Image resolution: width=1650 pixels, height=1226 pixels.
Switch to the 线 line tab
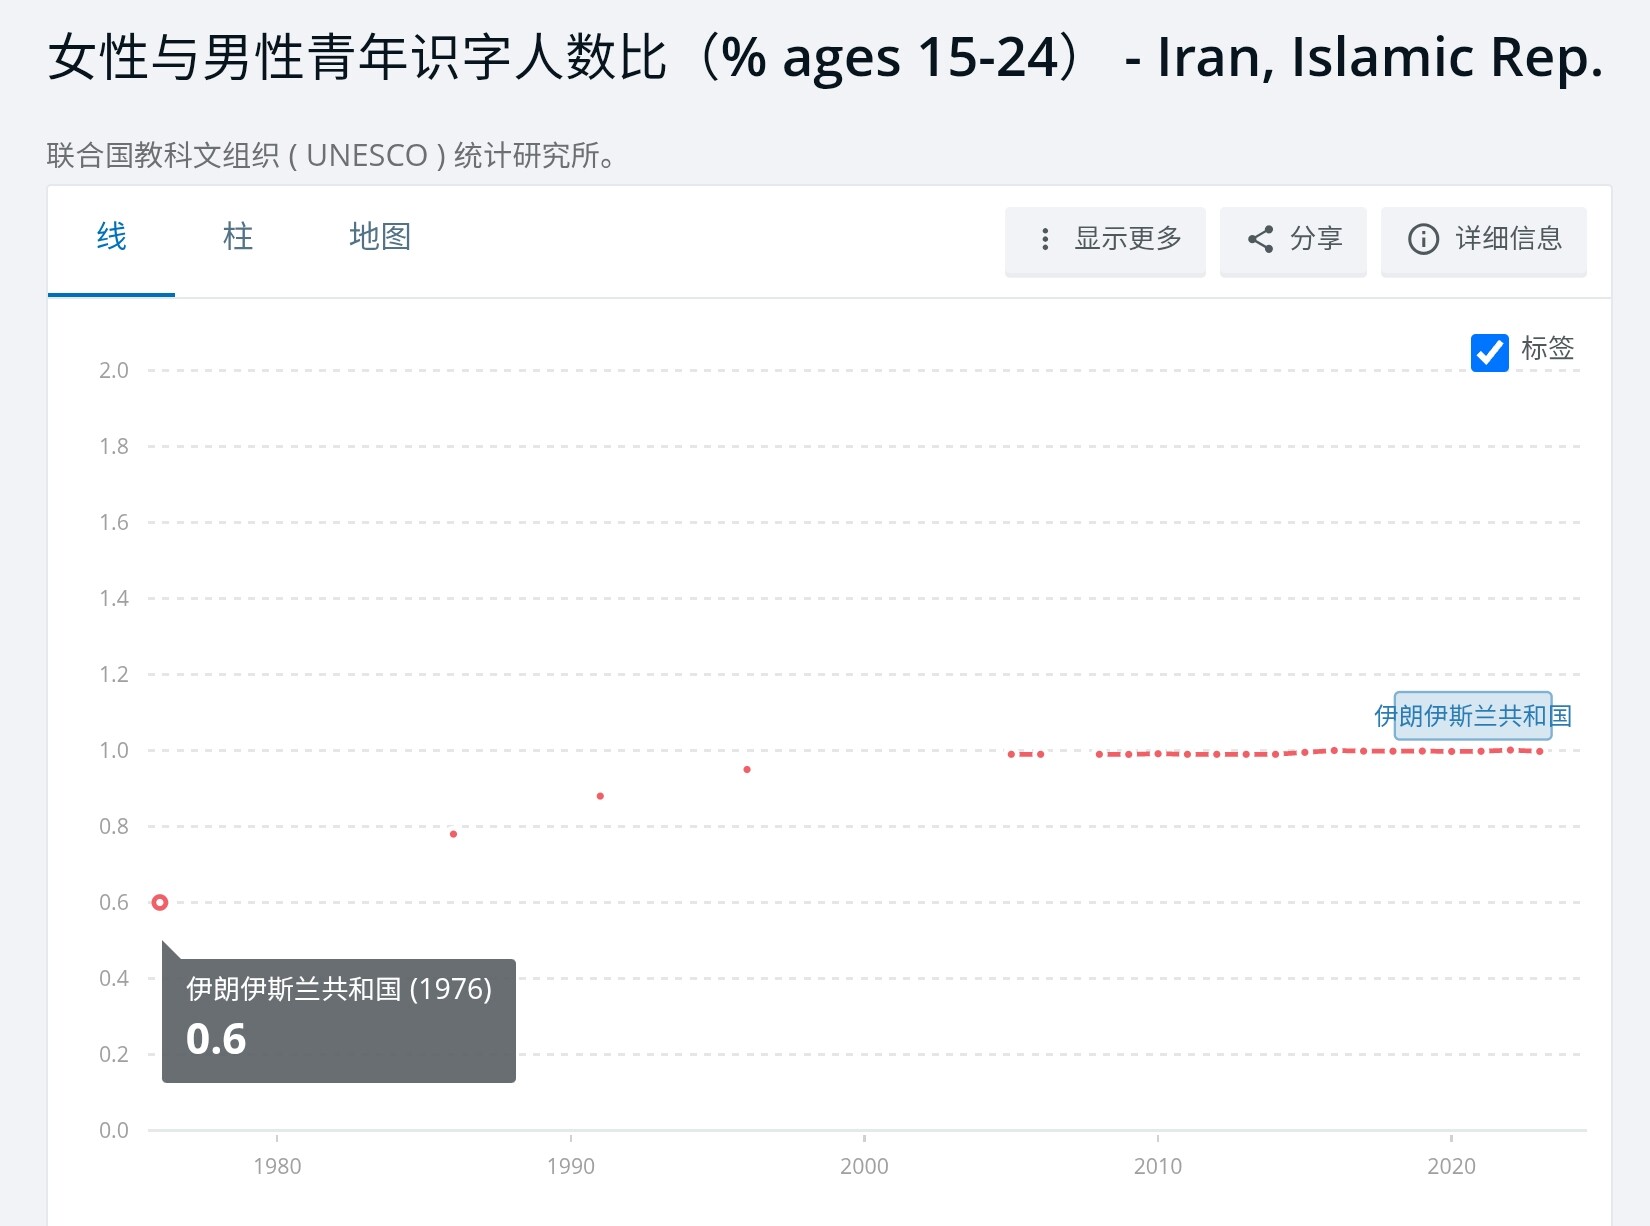pos(111,237)
